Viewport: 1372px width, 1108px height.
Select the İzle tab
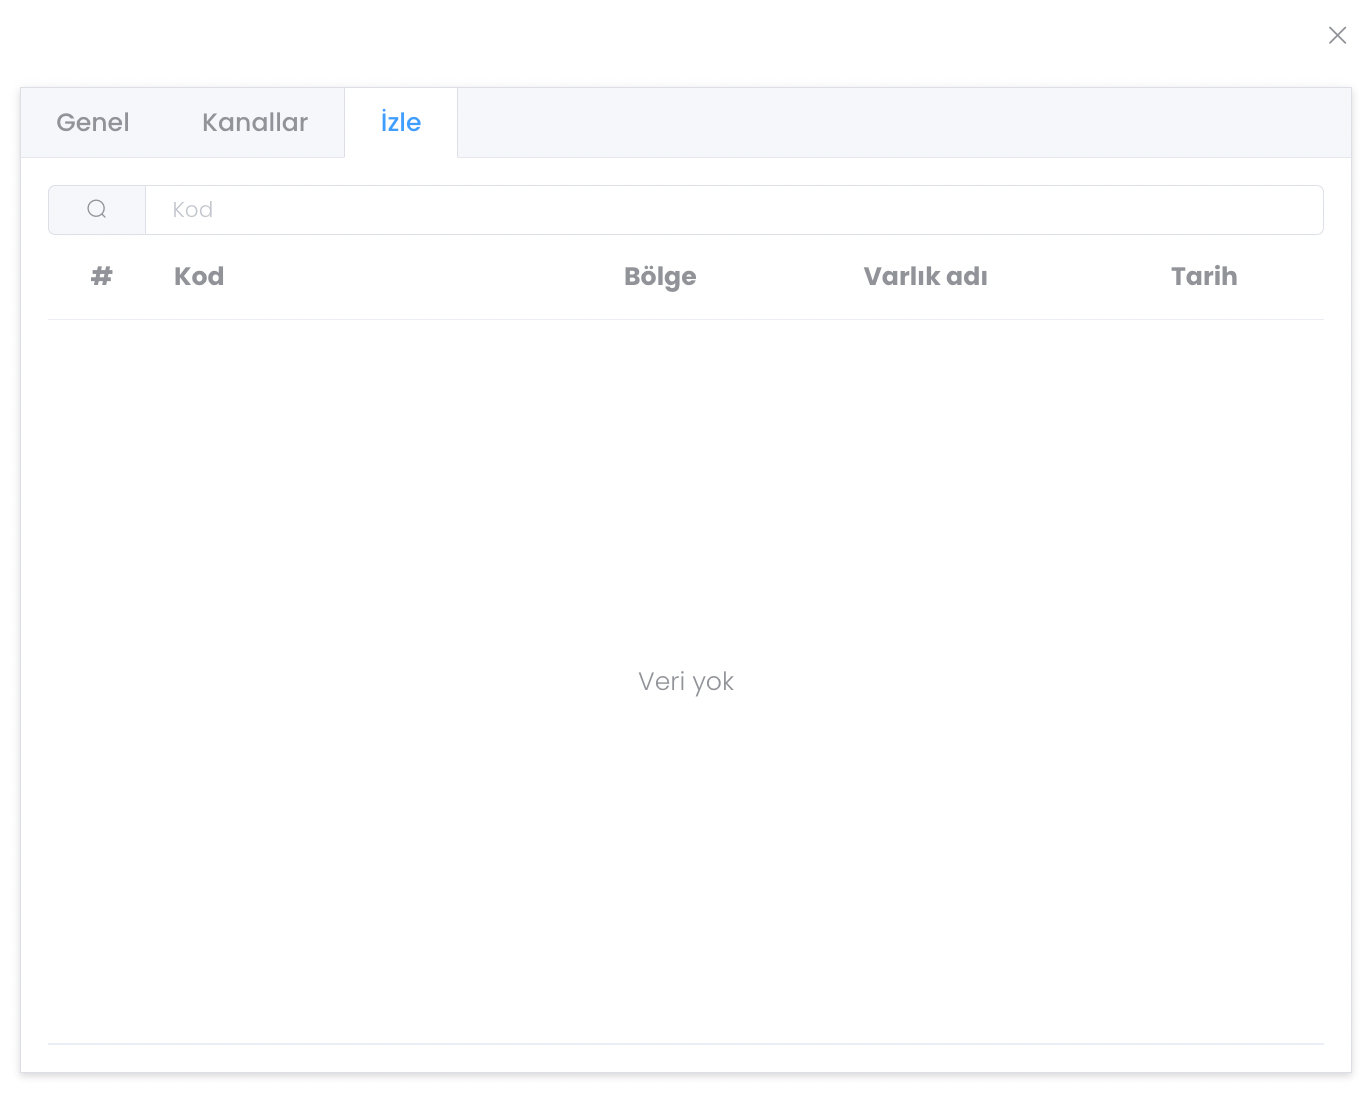point(401,123)
